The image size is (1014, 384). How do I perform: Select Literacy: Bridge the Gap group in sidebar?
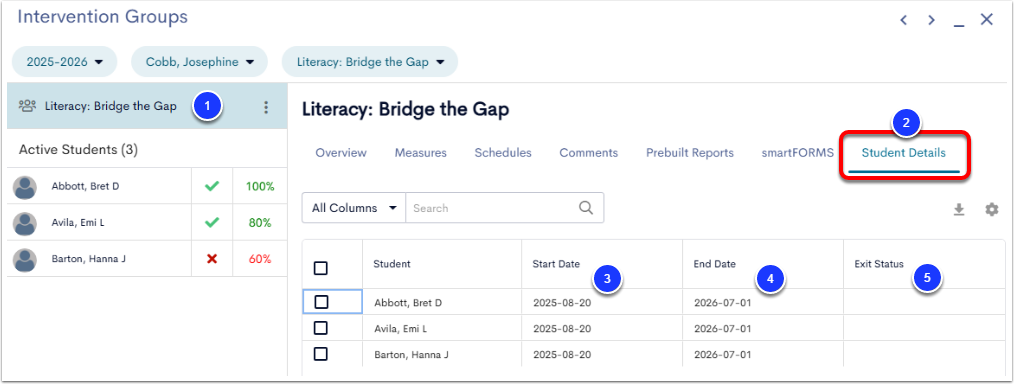click(147, 107)
